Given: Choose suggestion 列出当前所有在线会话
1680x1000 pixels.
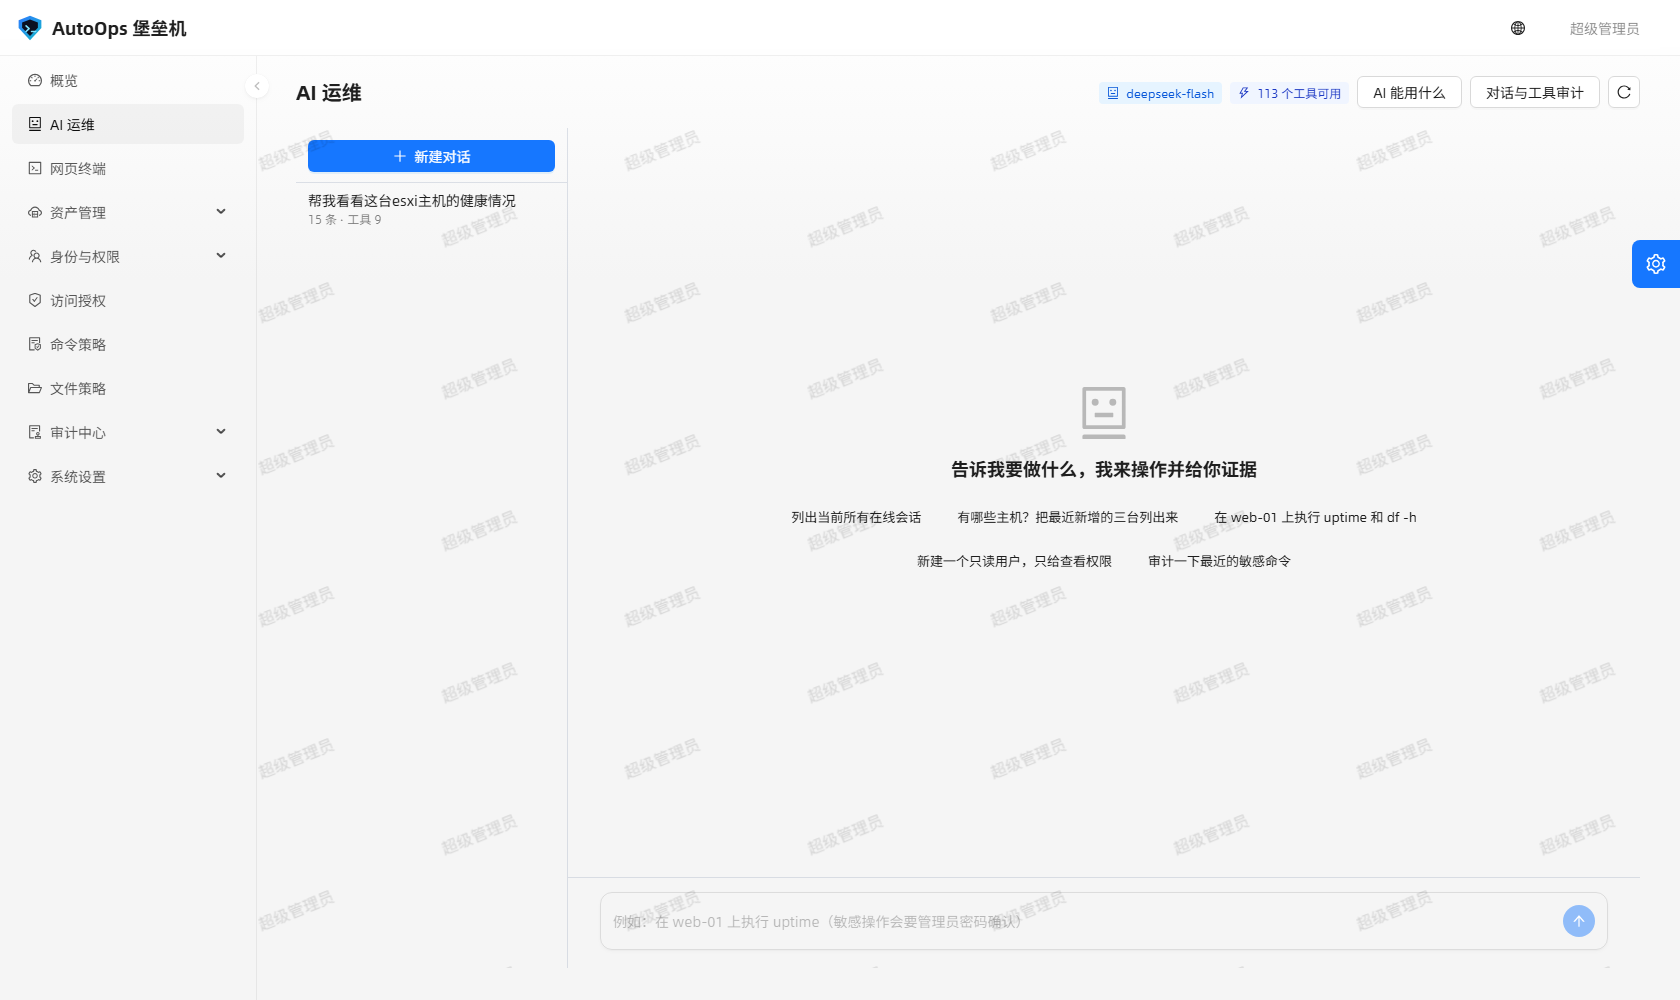Looking at the screenshot, I should click(x=856, y=517).
